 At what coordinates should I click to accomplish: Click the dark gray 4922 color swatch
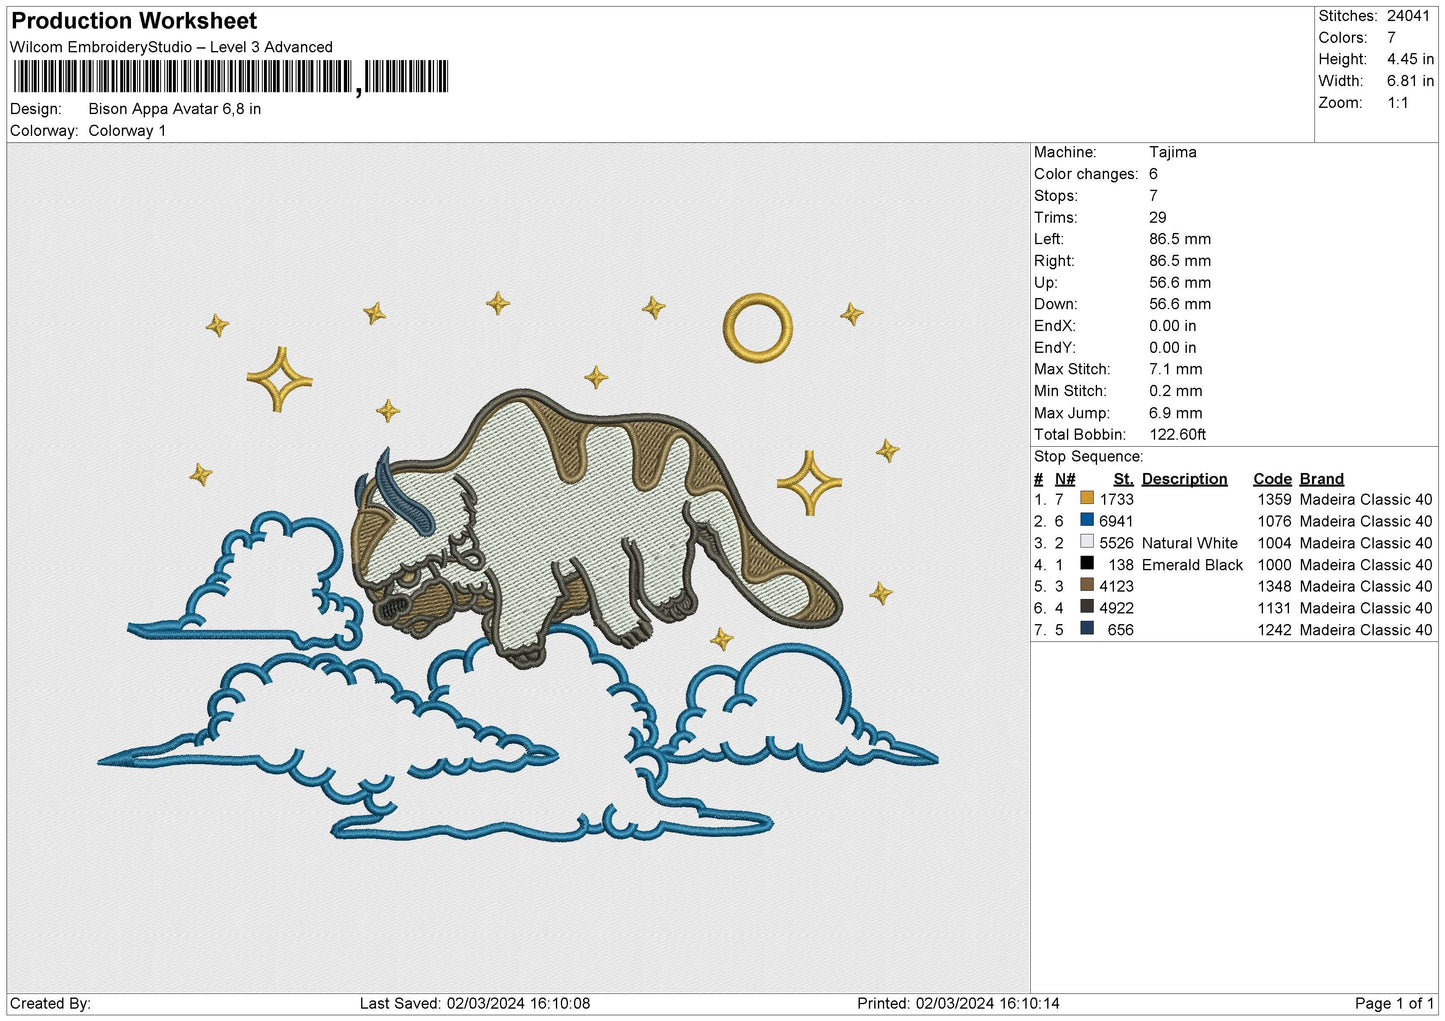[x=1087, y=607]
